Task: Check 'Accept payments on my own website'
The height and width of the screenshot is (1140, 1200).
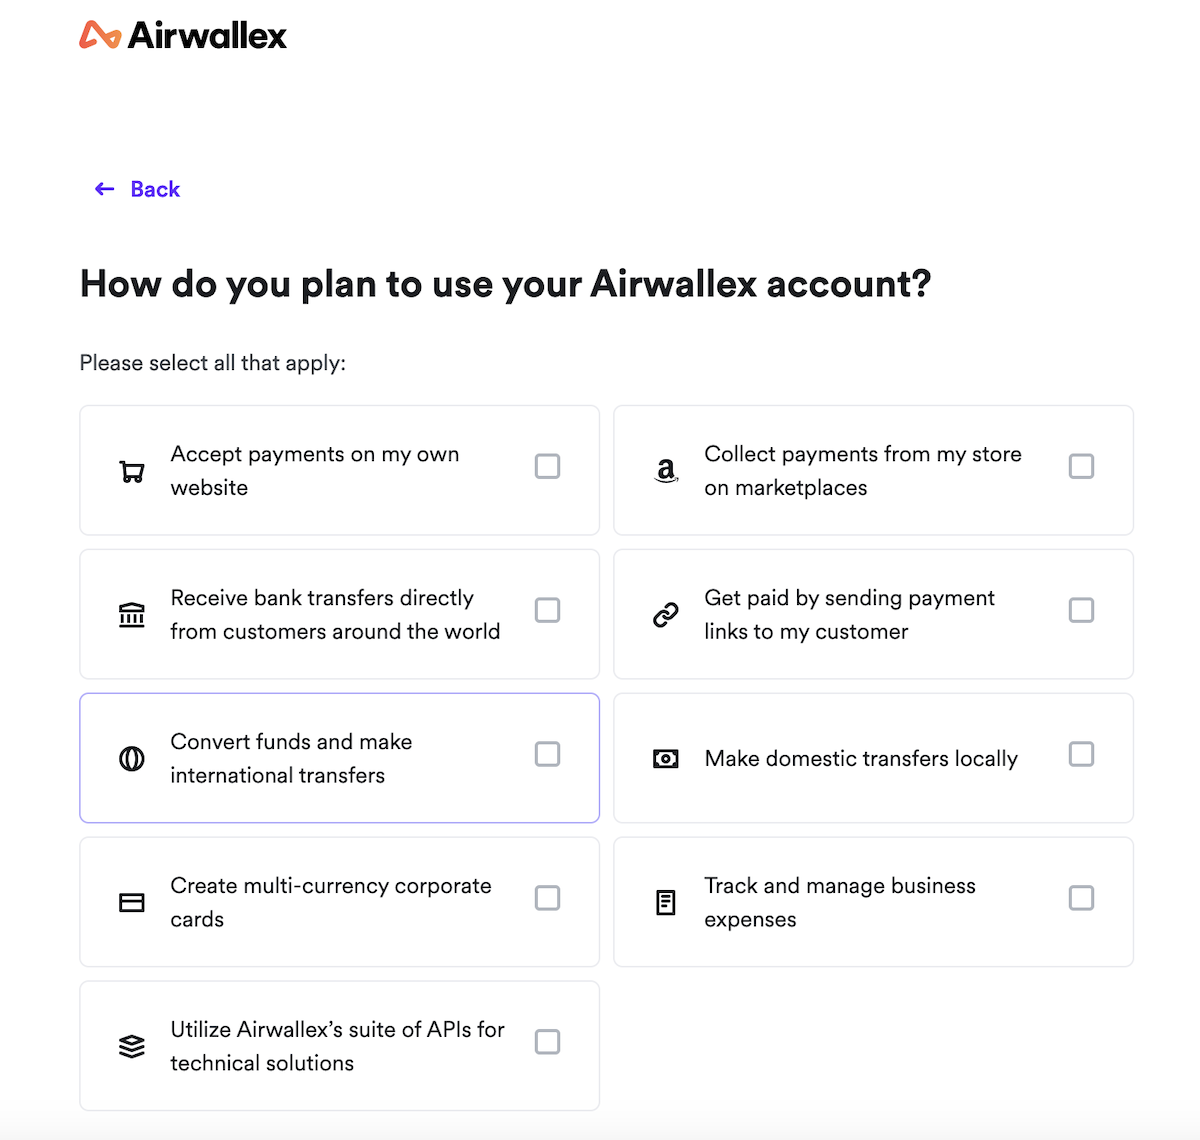Action: [547, 466]
